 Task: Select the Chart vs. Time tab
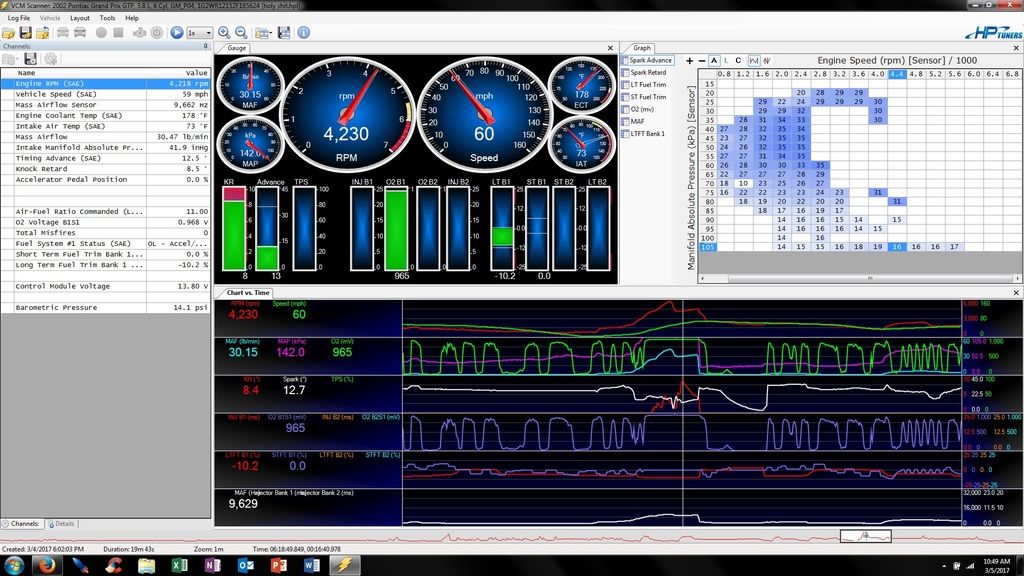(247, 293)
